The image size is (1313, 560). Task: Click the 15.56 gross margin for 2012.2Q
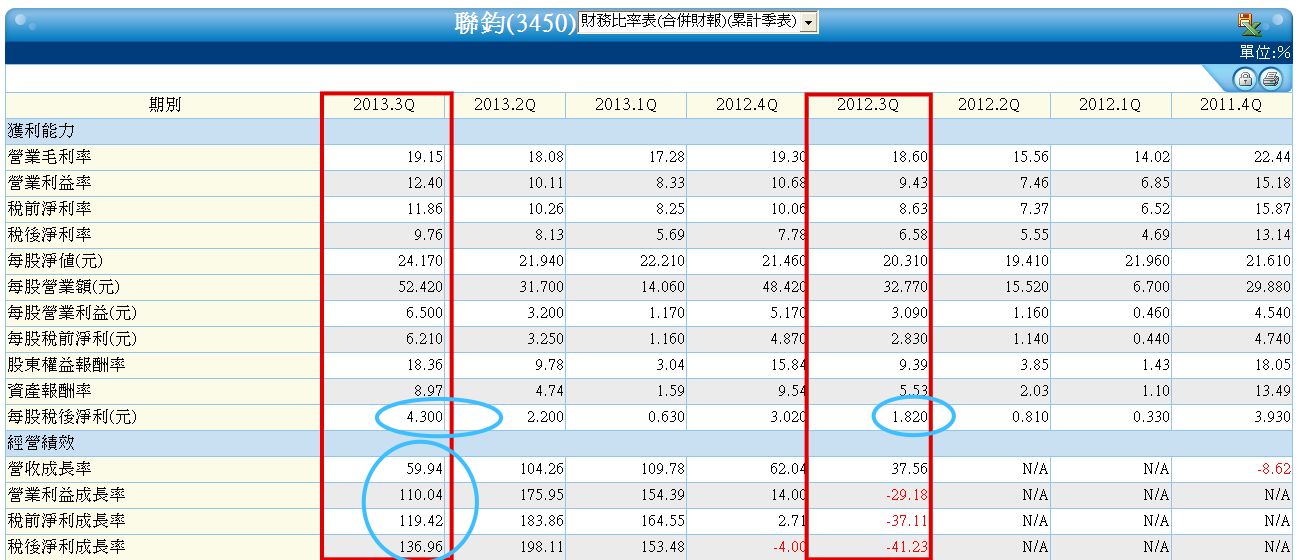(1029, 157)
